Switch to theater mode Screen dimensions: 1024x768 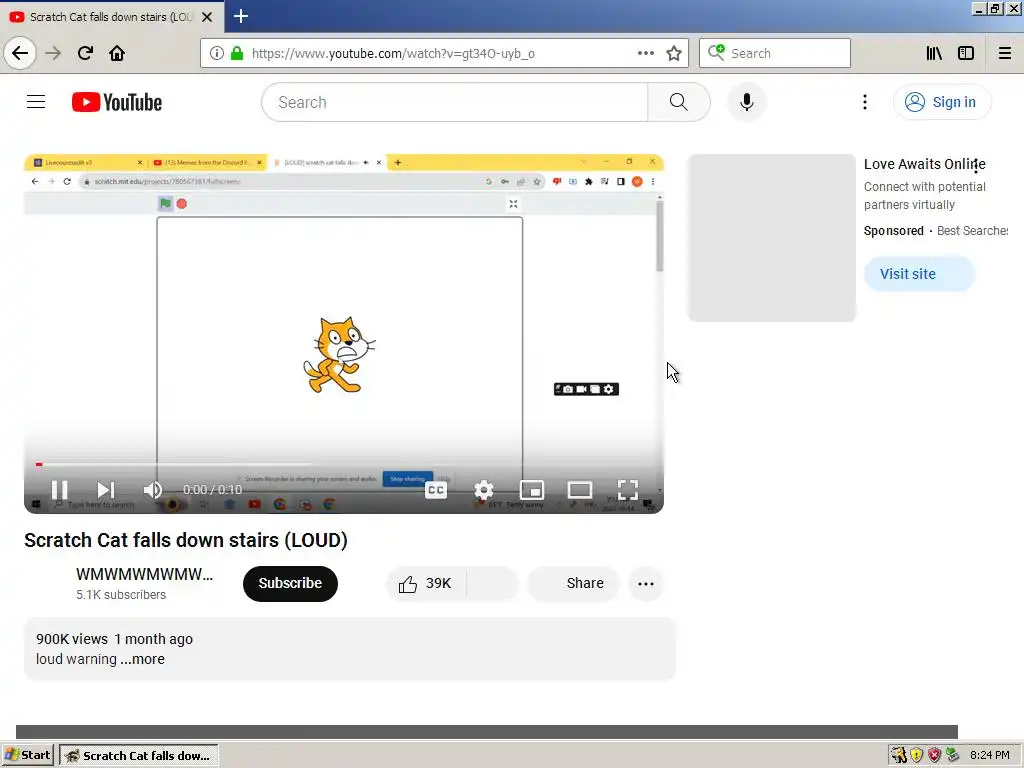[x=580, y=490]
